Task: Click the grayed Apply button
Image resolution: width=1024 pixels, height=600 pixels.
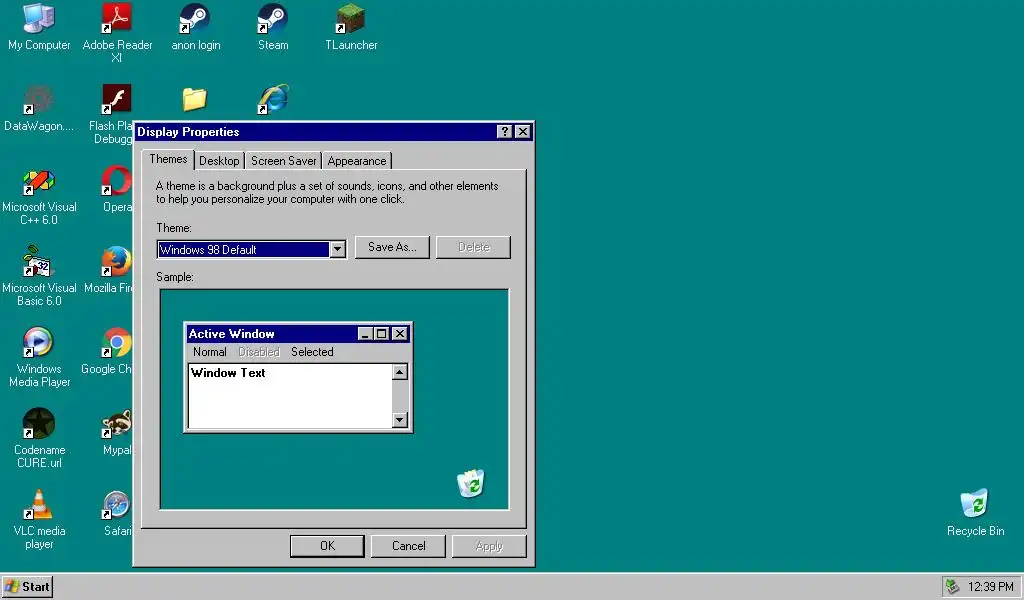Action: 489,546
